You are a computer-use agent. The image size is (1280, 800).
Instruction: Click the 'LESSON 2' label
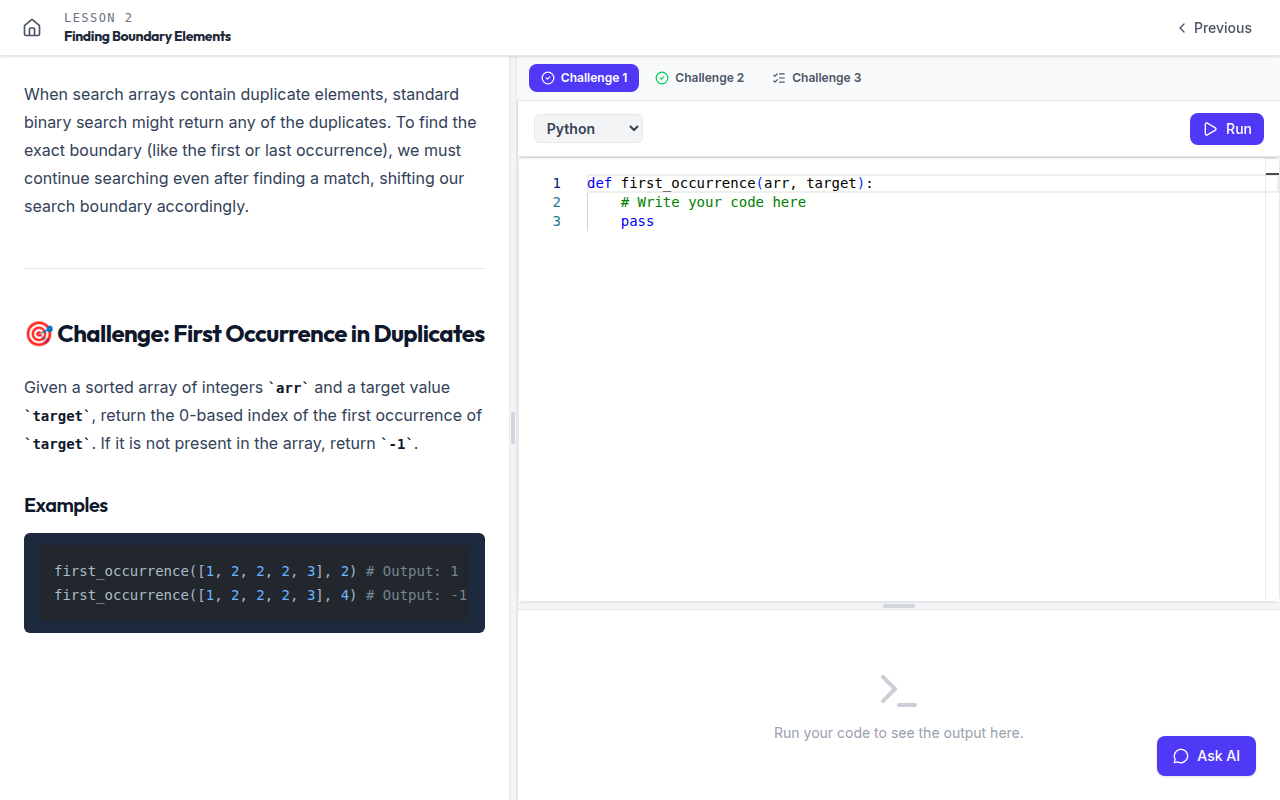point(98,18)
